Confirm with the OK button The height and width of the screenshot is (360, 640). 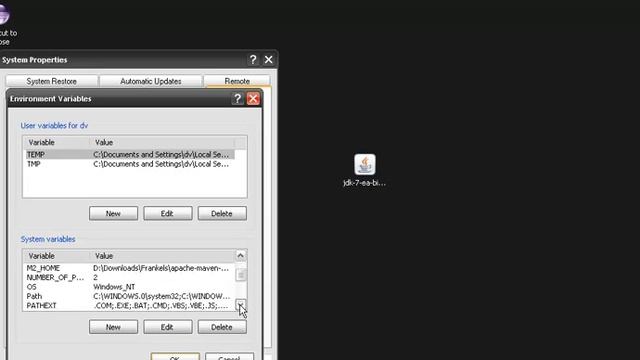tap(175, 357)
